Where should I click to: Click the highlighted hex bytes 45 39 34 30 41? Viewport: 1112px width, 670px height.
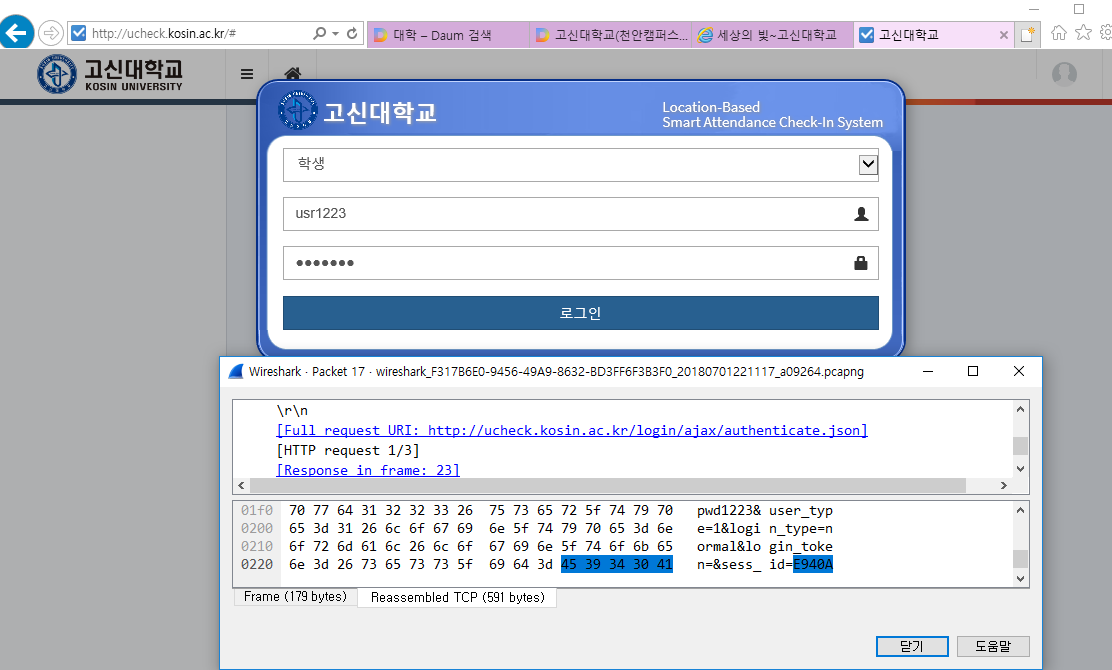pyautogui.click(x=616, y=564)
